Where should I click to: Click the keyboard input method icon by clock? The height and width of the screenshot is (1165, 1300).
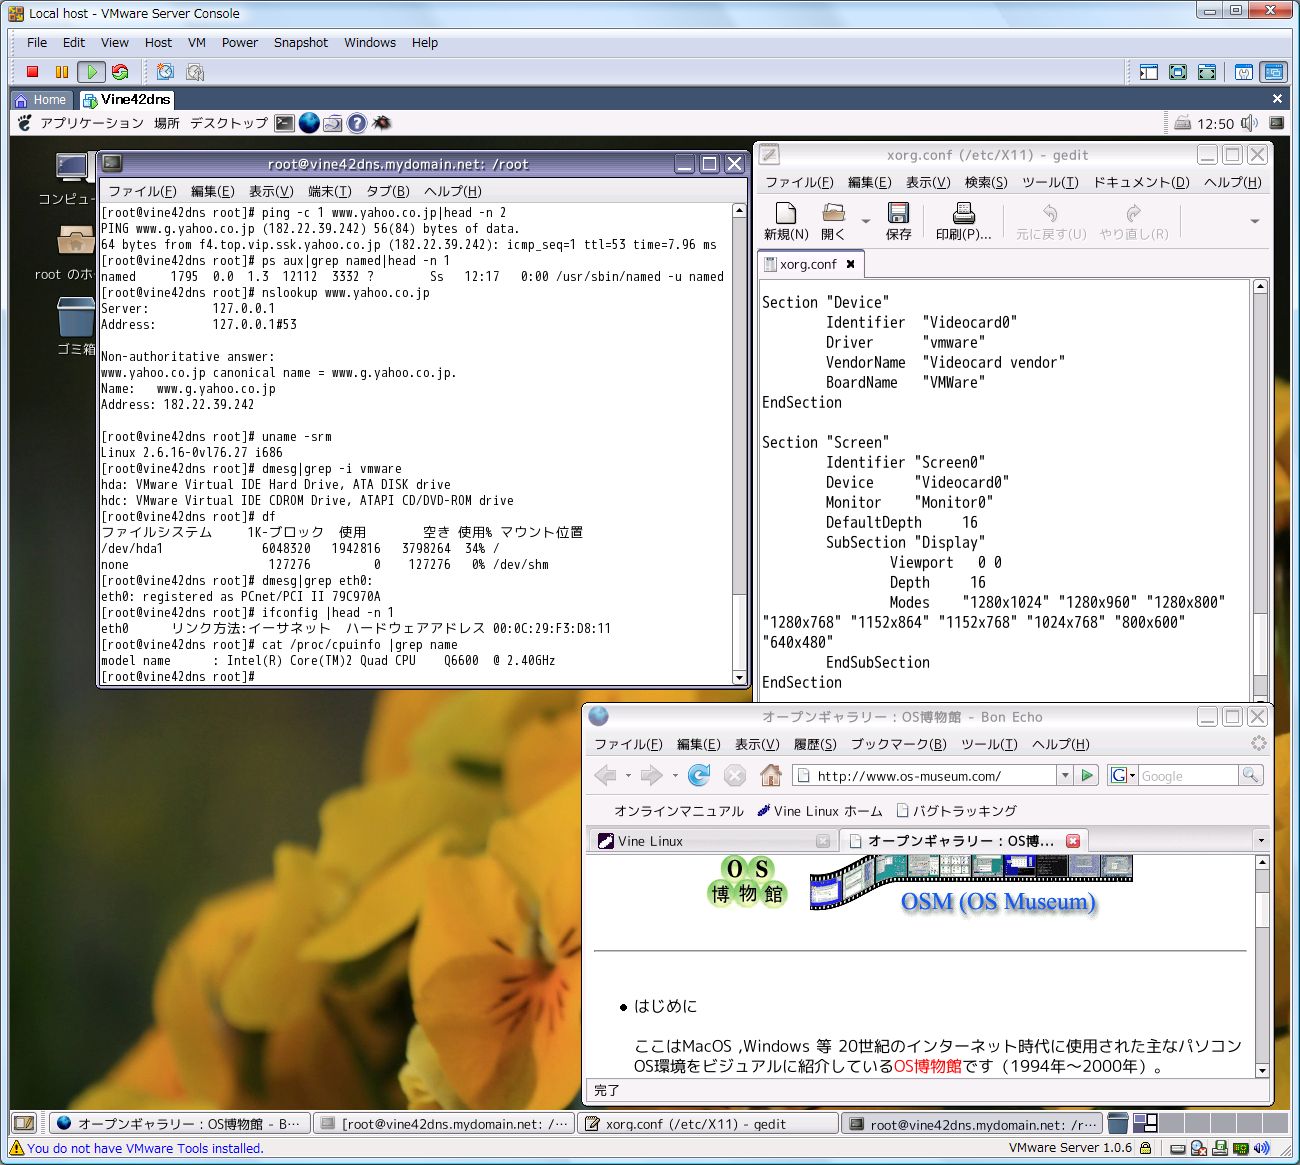[1182, 123]
